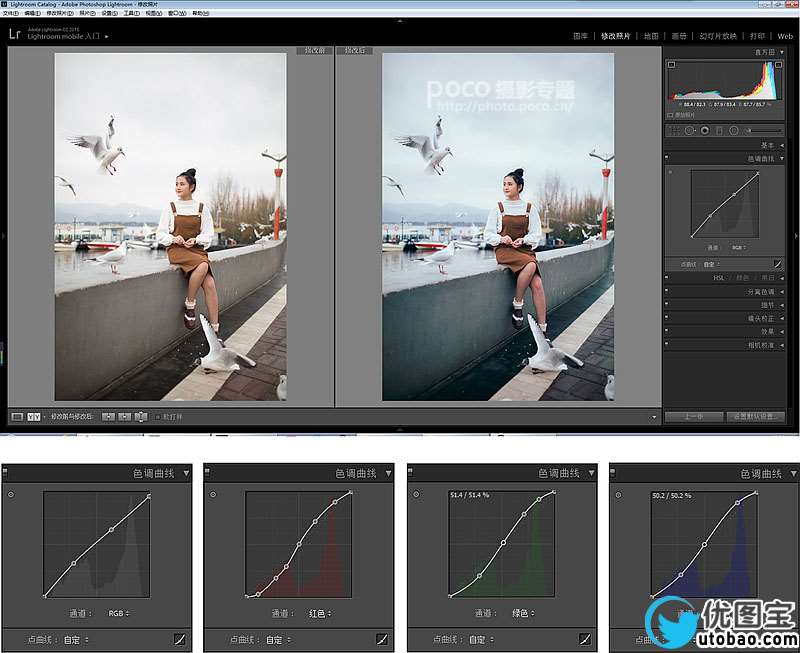800x653 pixels.
Task: Expand the 基本 panel
Action: [782, 145]
